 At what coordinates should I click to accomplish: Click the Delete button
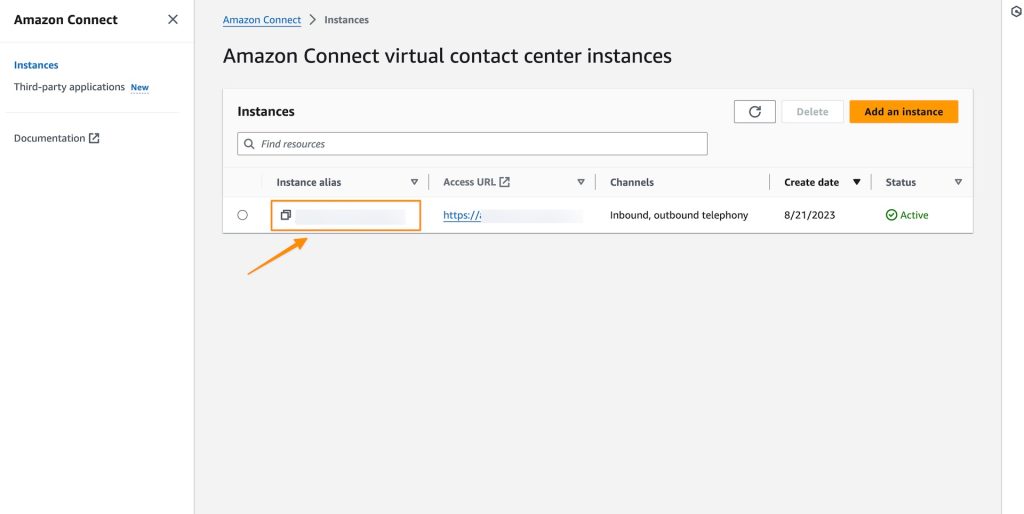(812, 112)
